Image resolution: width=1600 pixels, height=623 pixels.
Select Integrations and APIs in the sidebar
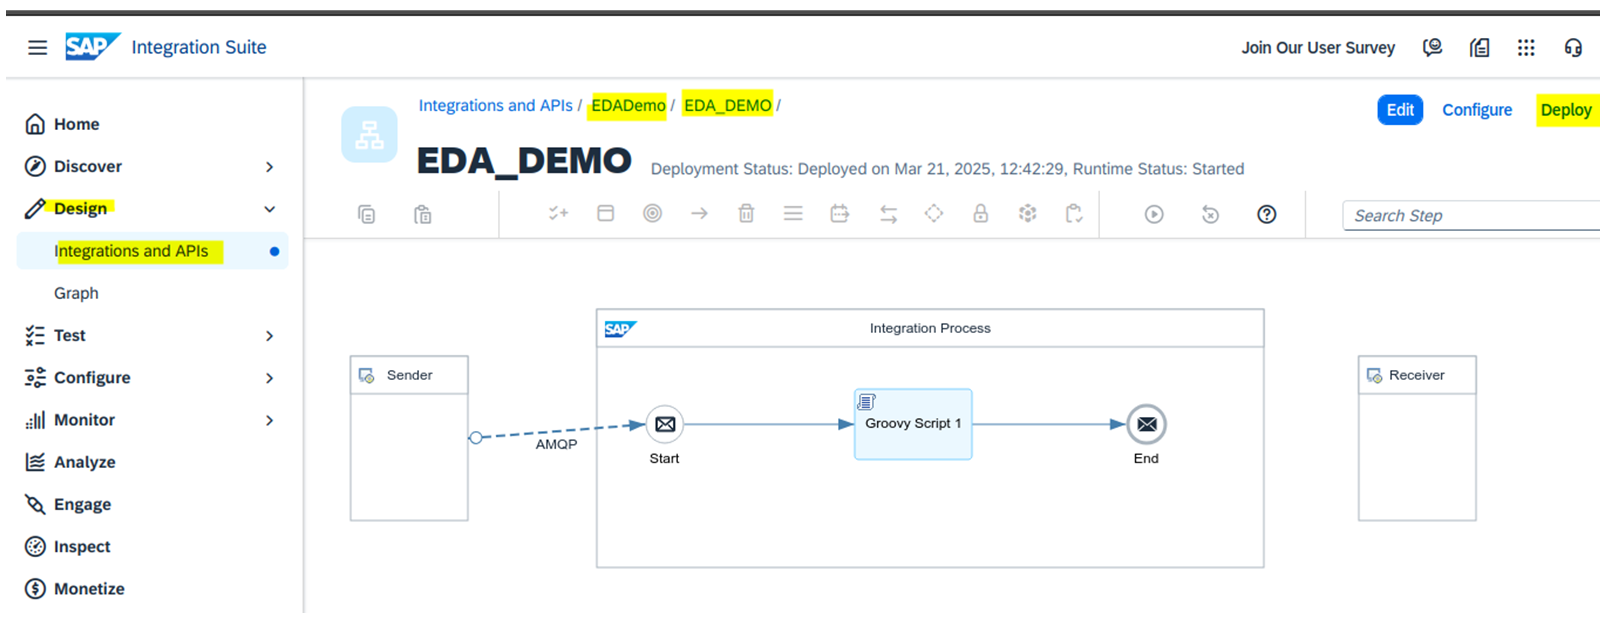coord(152,251)
